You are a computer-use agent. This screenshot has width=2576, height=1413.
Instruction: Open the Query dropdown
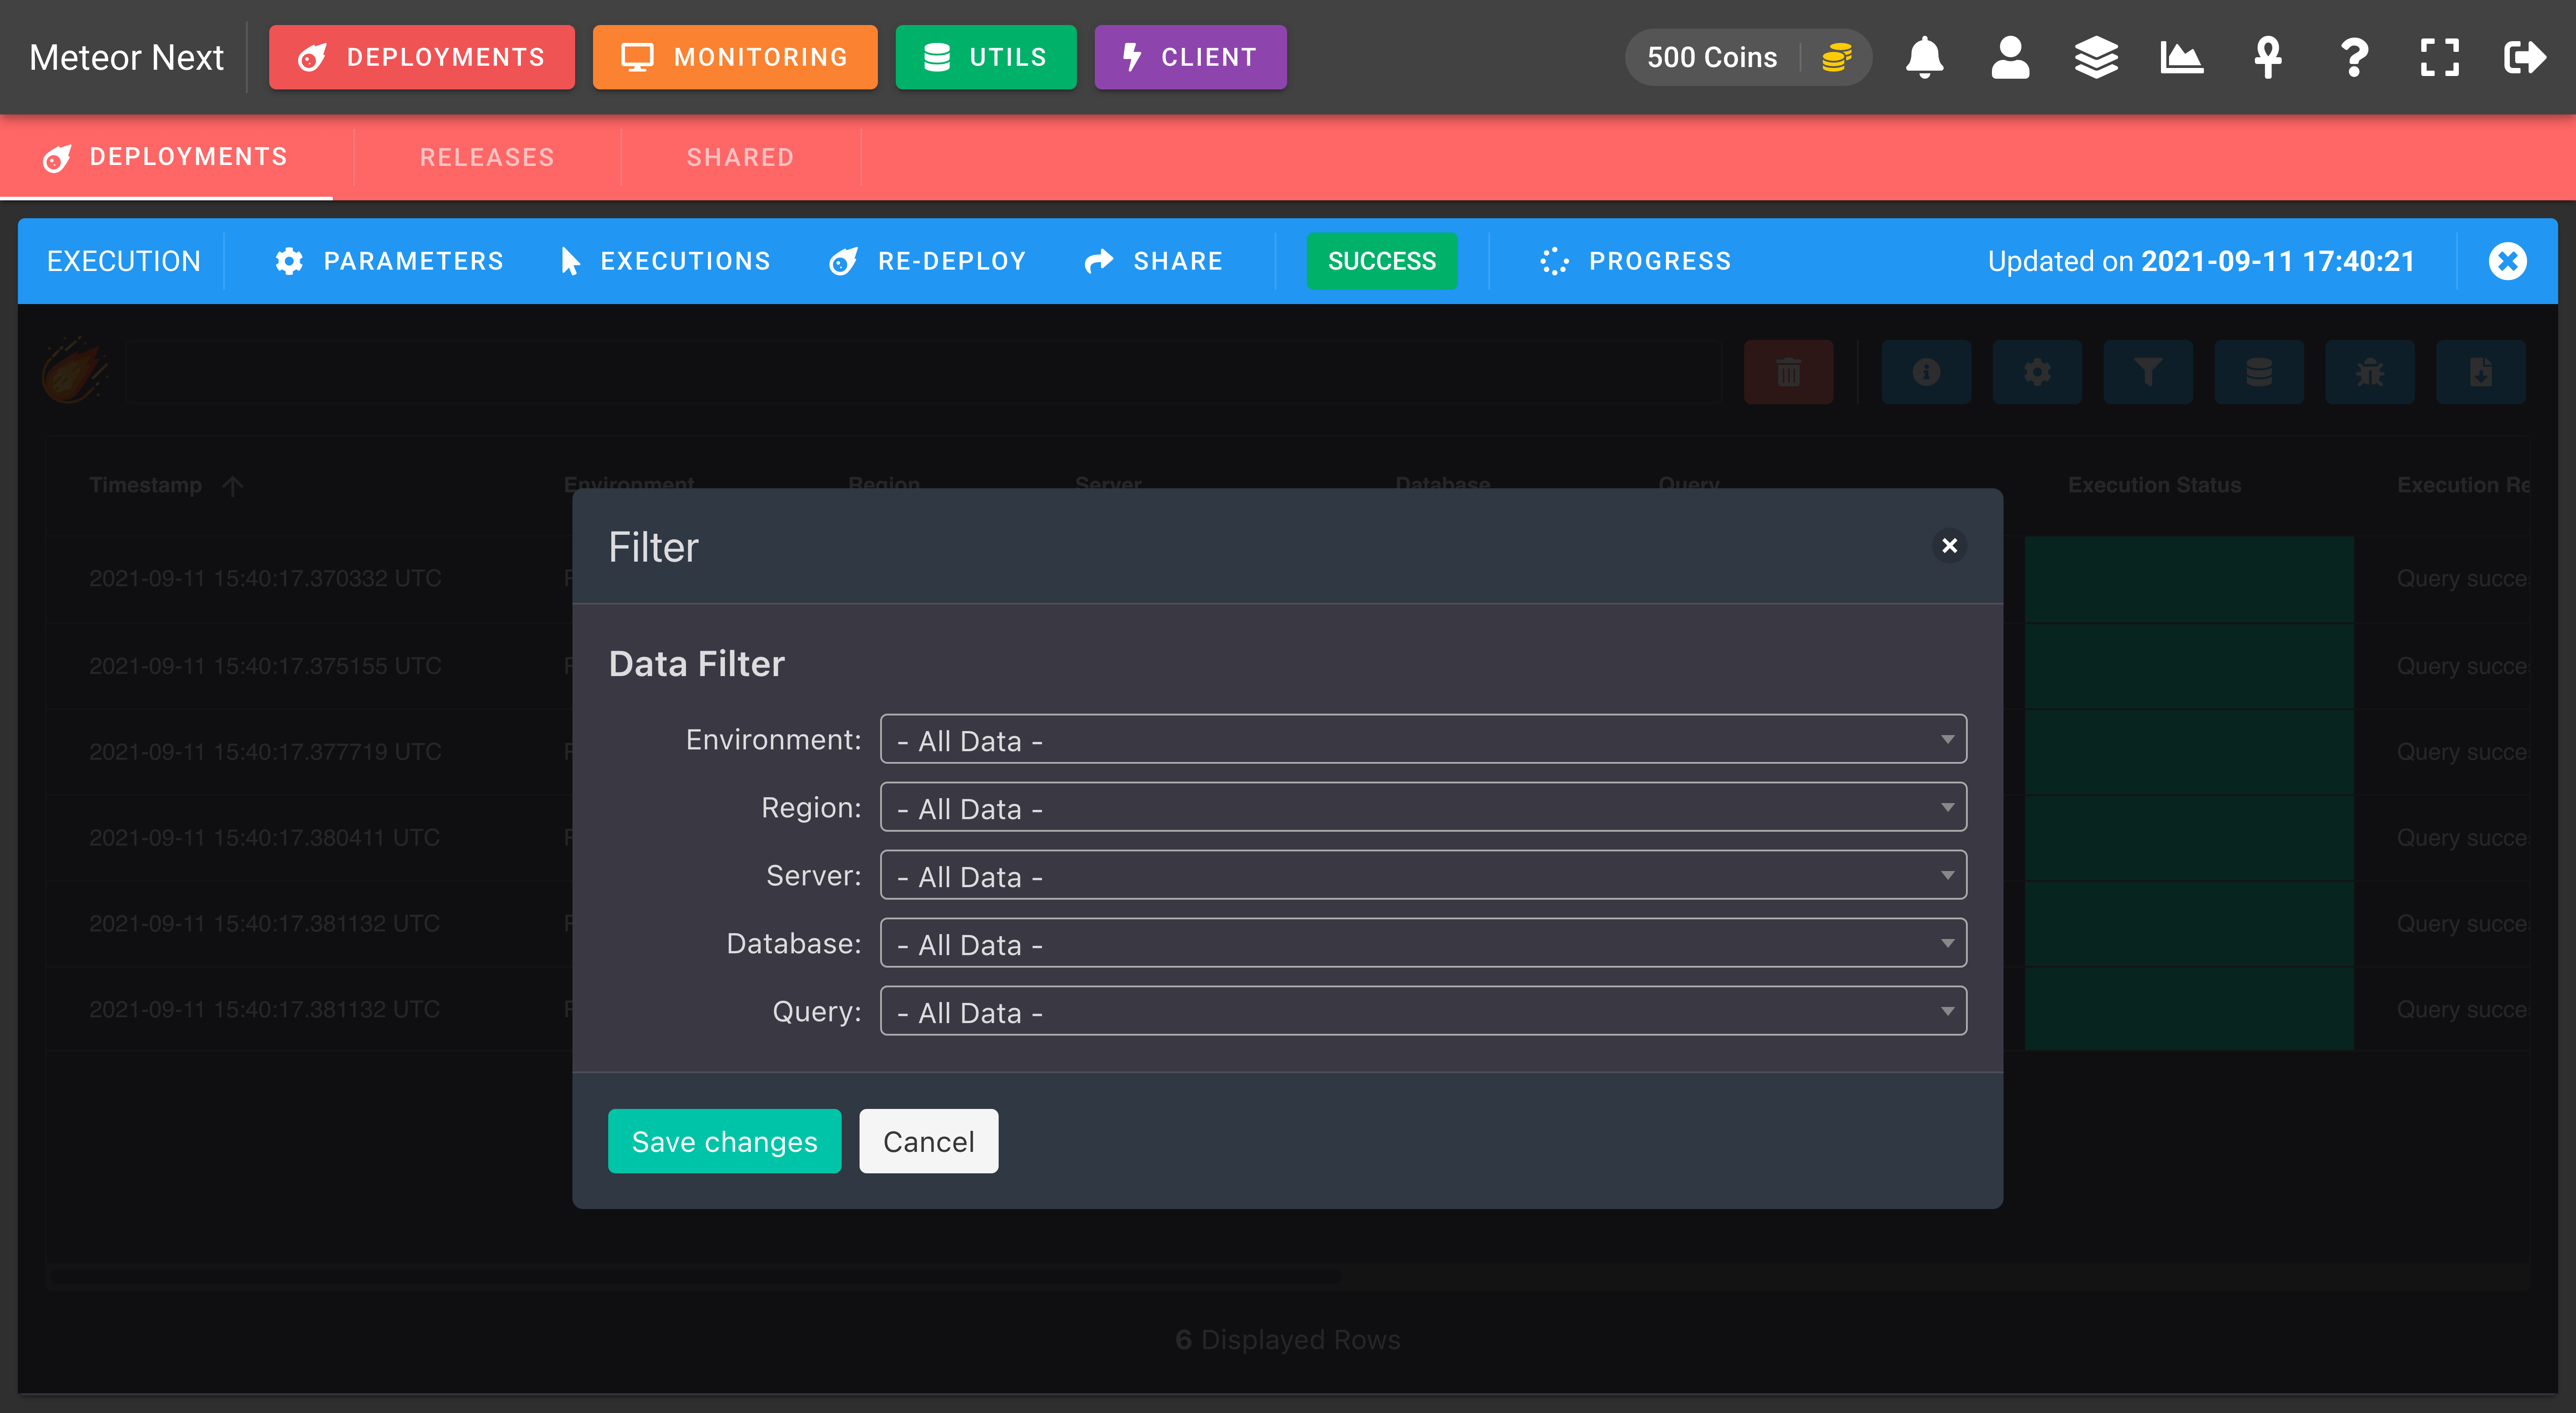(x=1423, y=1011)
